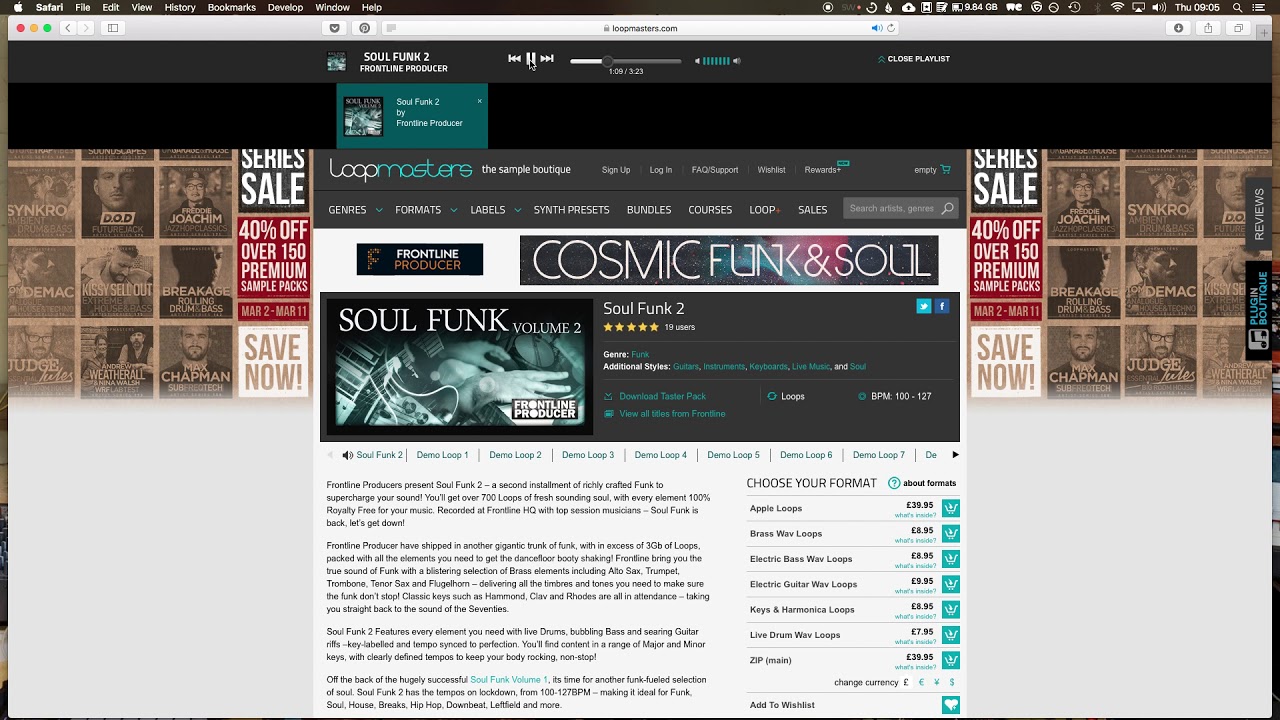Image resolution: width=1280 pixels, height=720 pixels.
Task: Close the playlist panel
Action: [914, 59]
